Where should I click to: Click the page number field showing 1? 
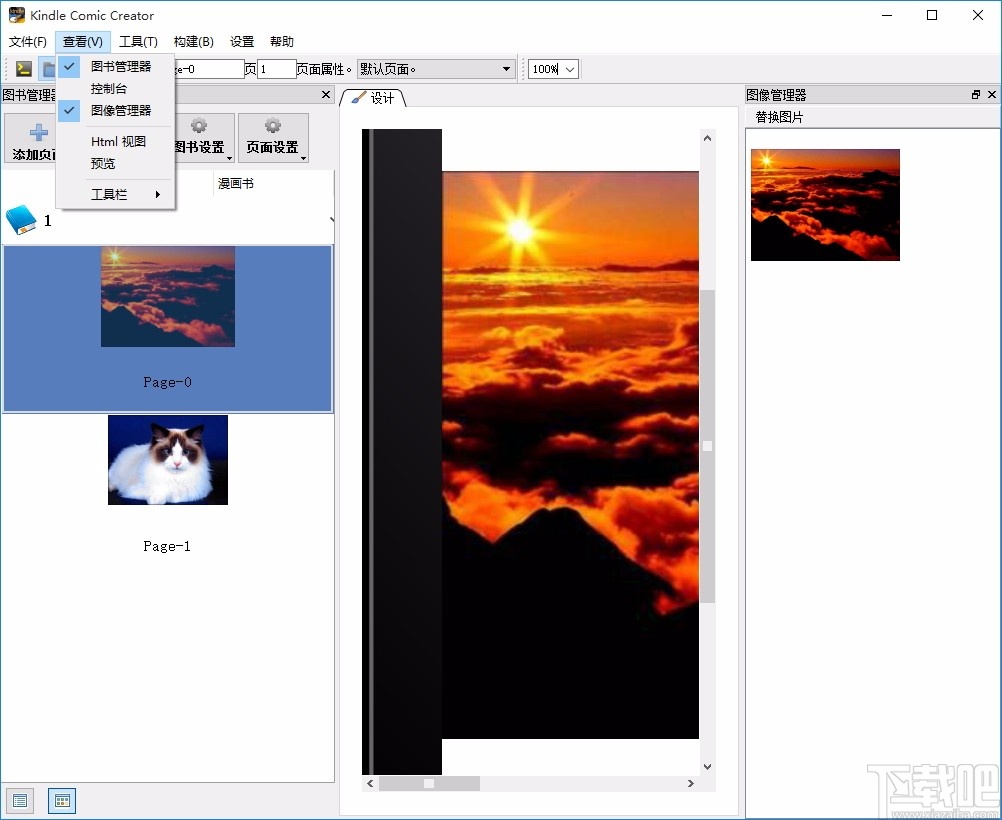pyautogui.click(x=276, y=69)
